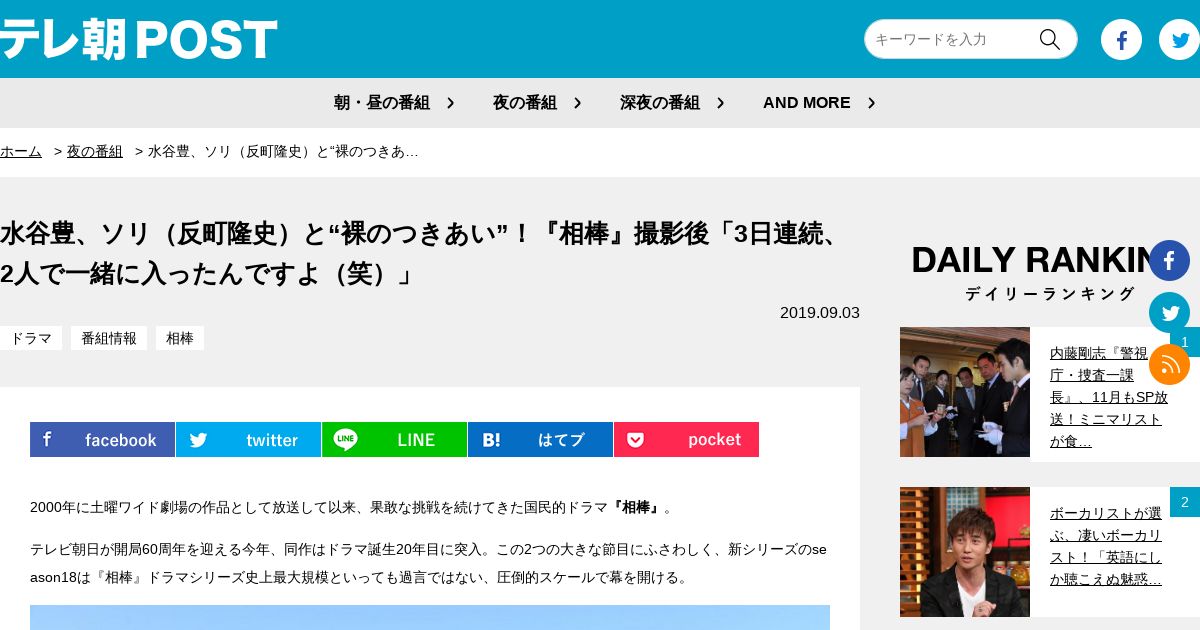Share article via twitter button
This screenshot has height=630, width=1200.
248,440
